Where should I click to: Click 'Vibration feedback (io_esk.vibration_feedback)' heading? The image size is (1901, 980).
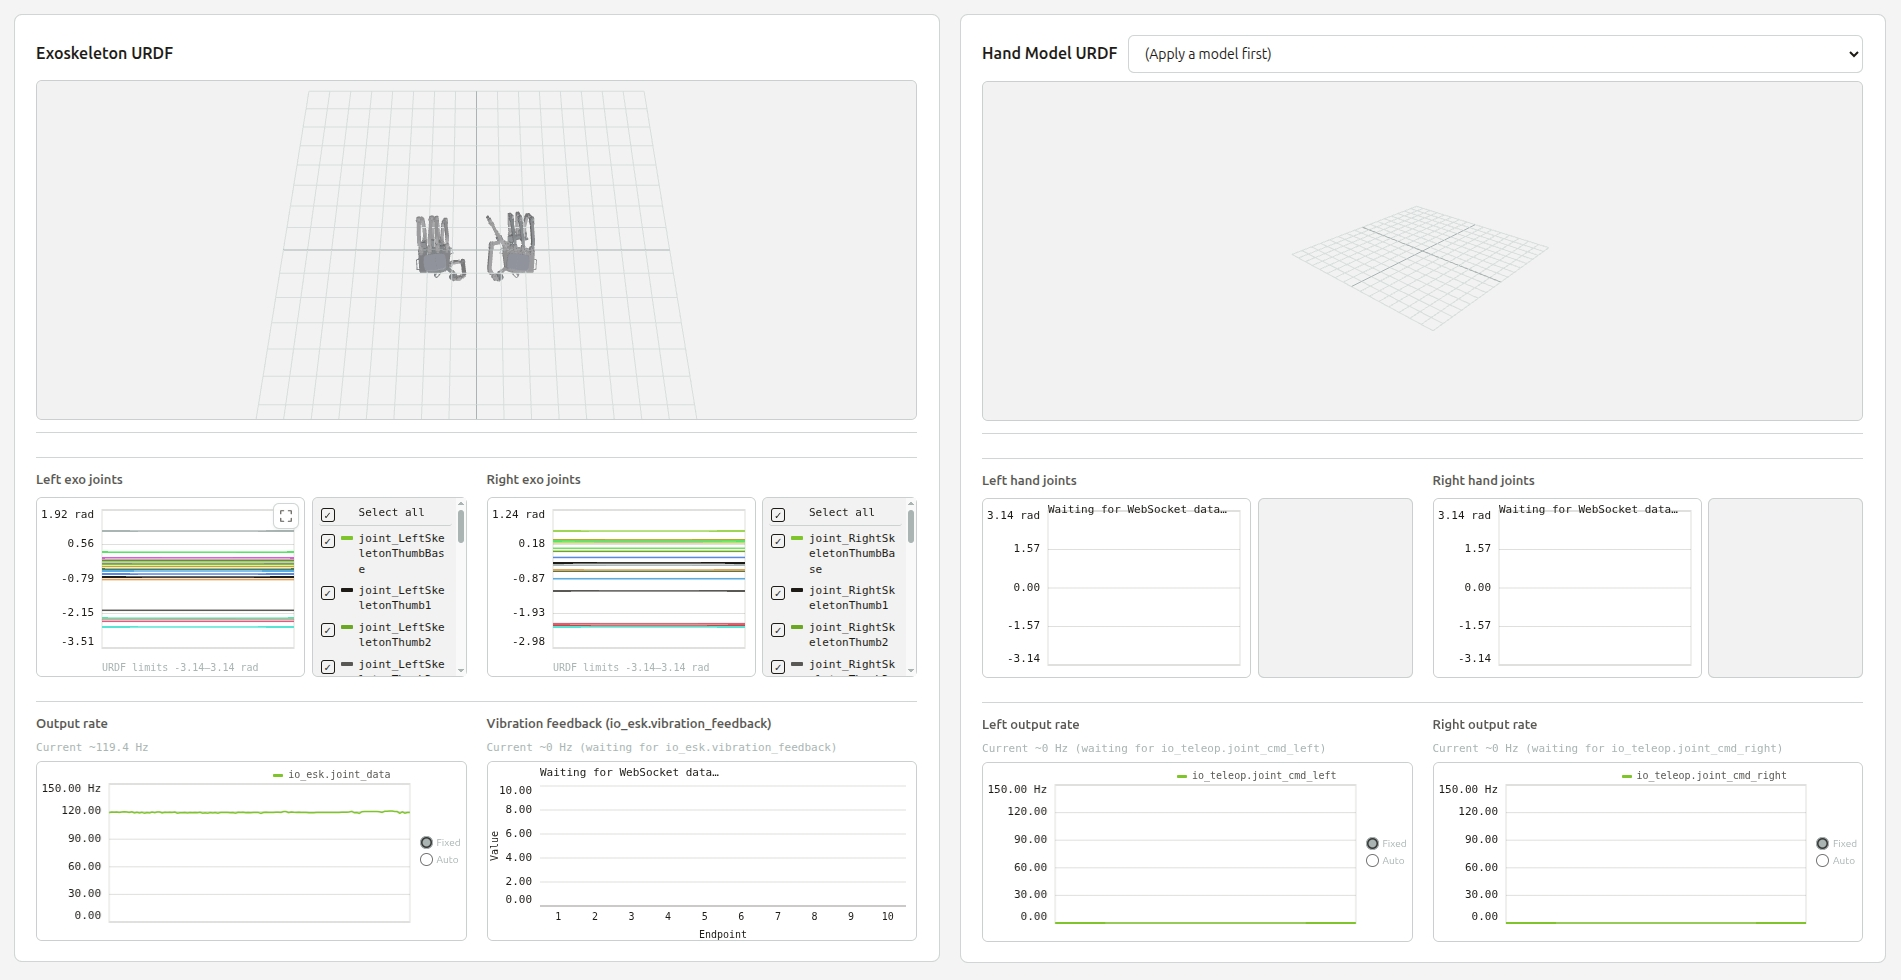pos(629,723)
